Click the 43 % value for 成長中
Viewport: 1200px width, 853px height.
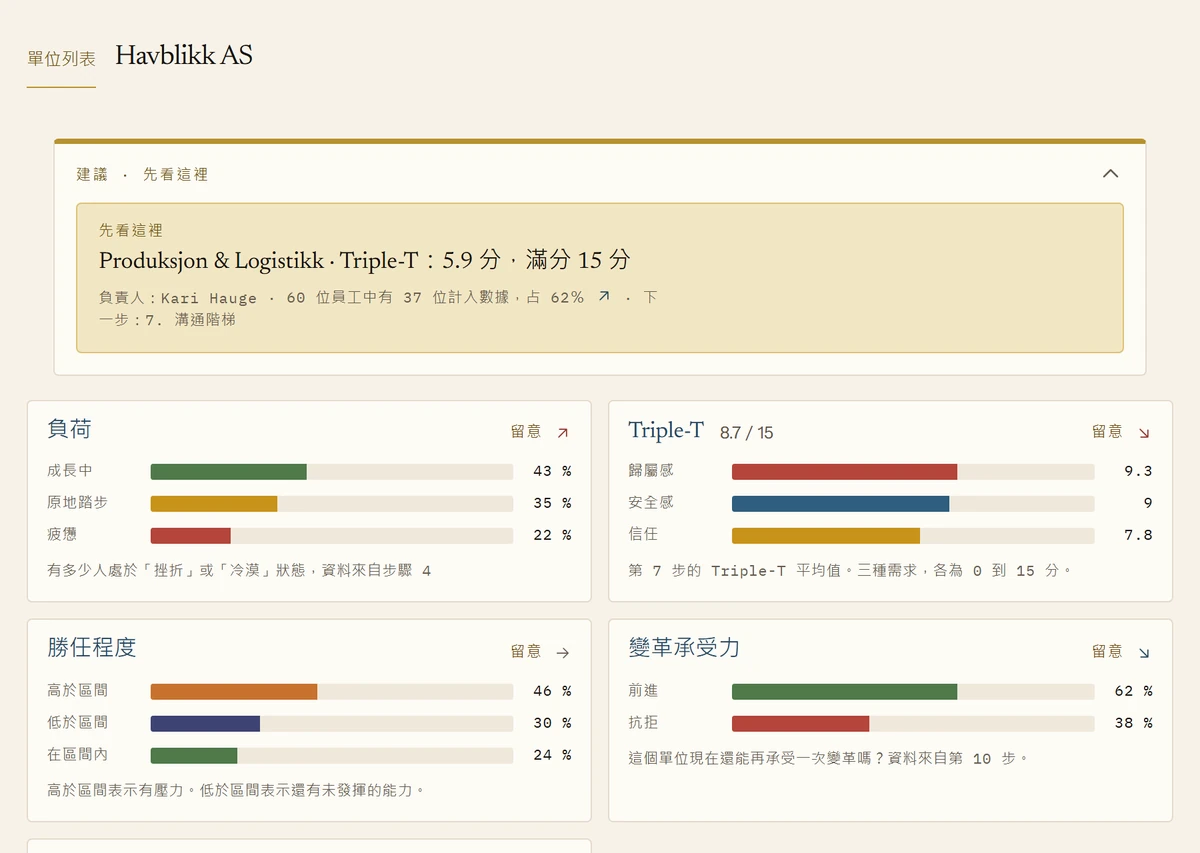click(x=552, y=471)
